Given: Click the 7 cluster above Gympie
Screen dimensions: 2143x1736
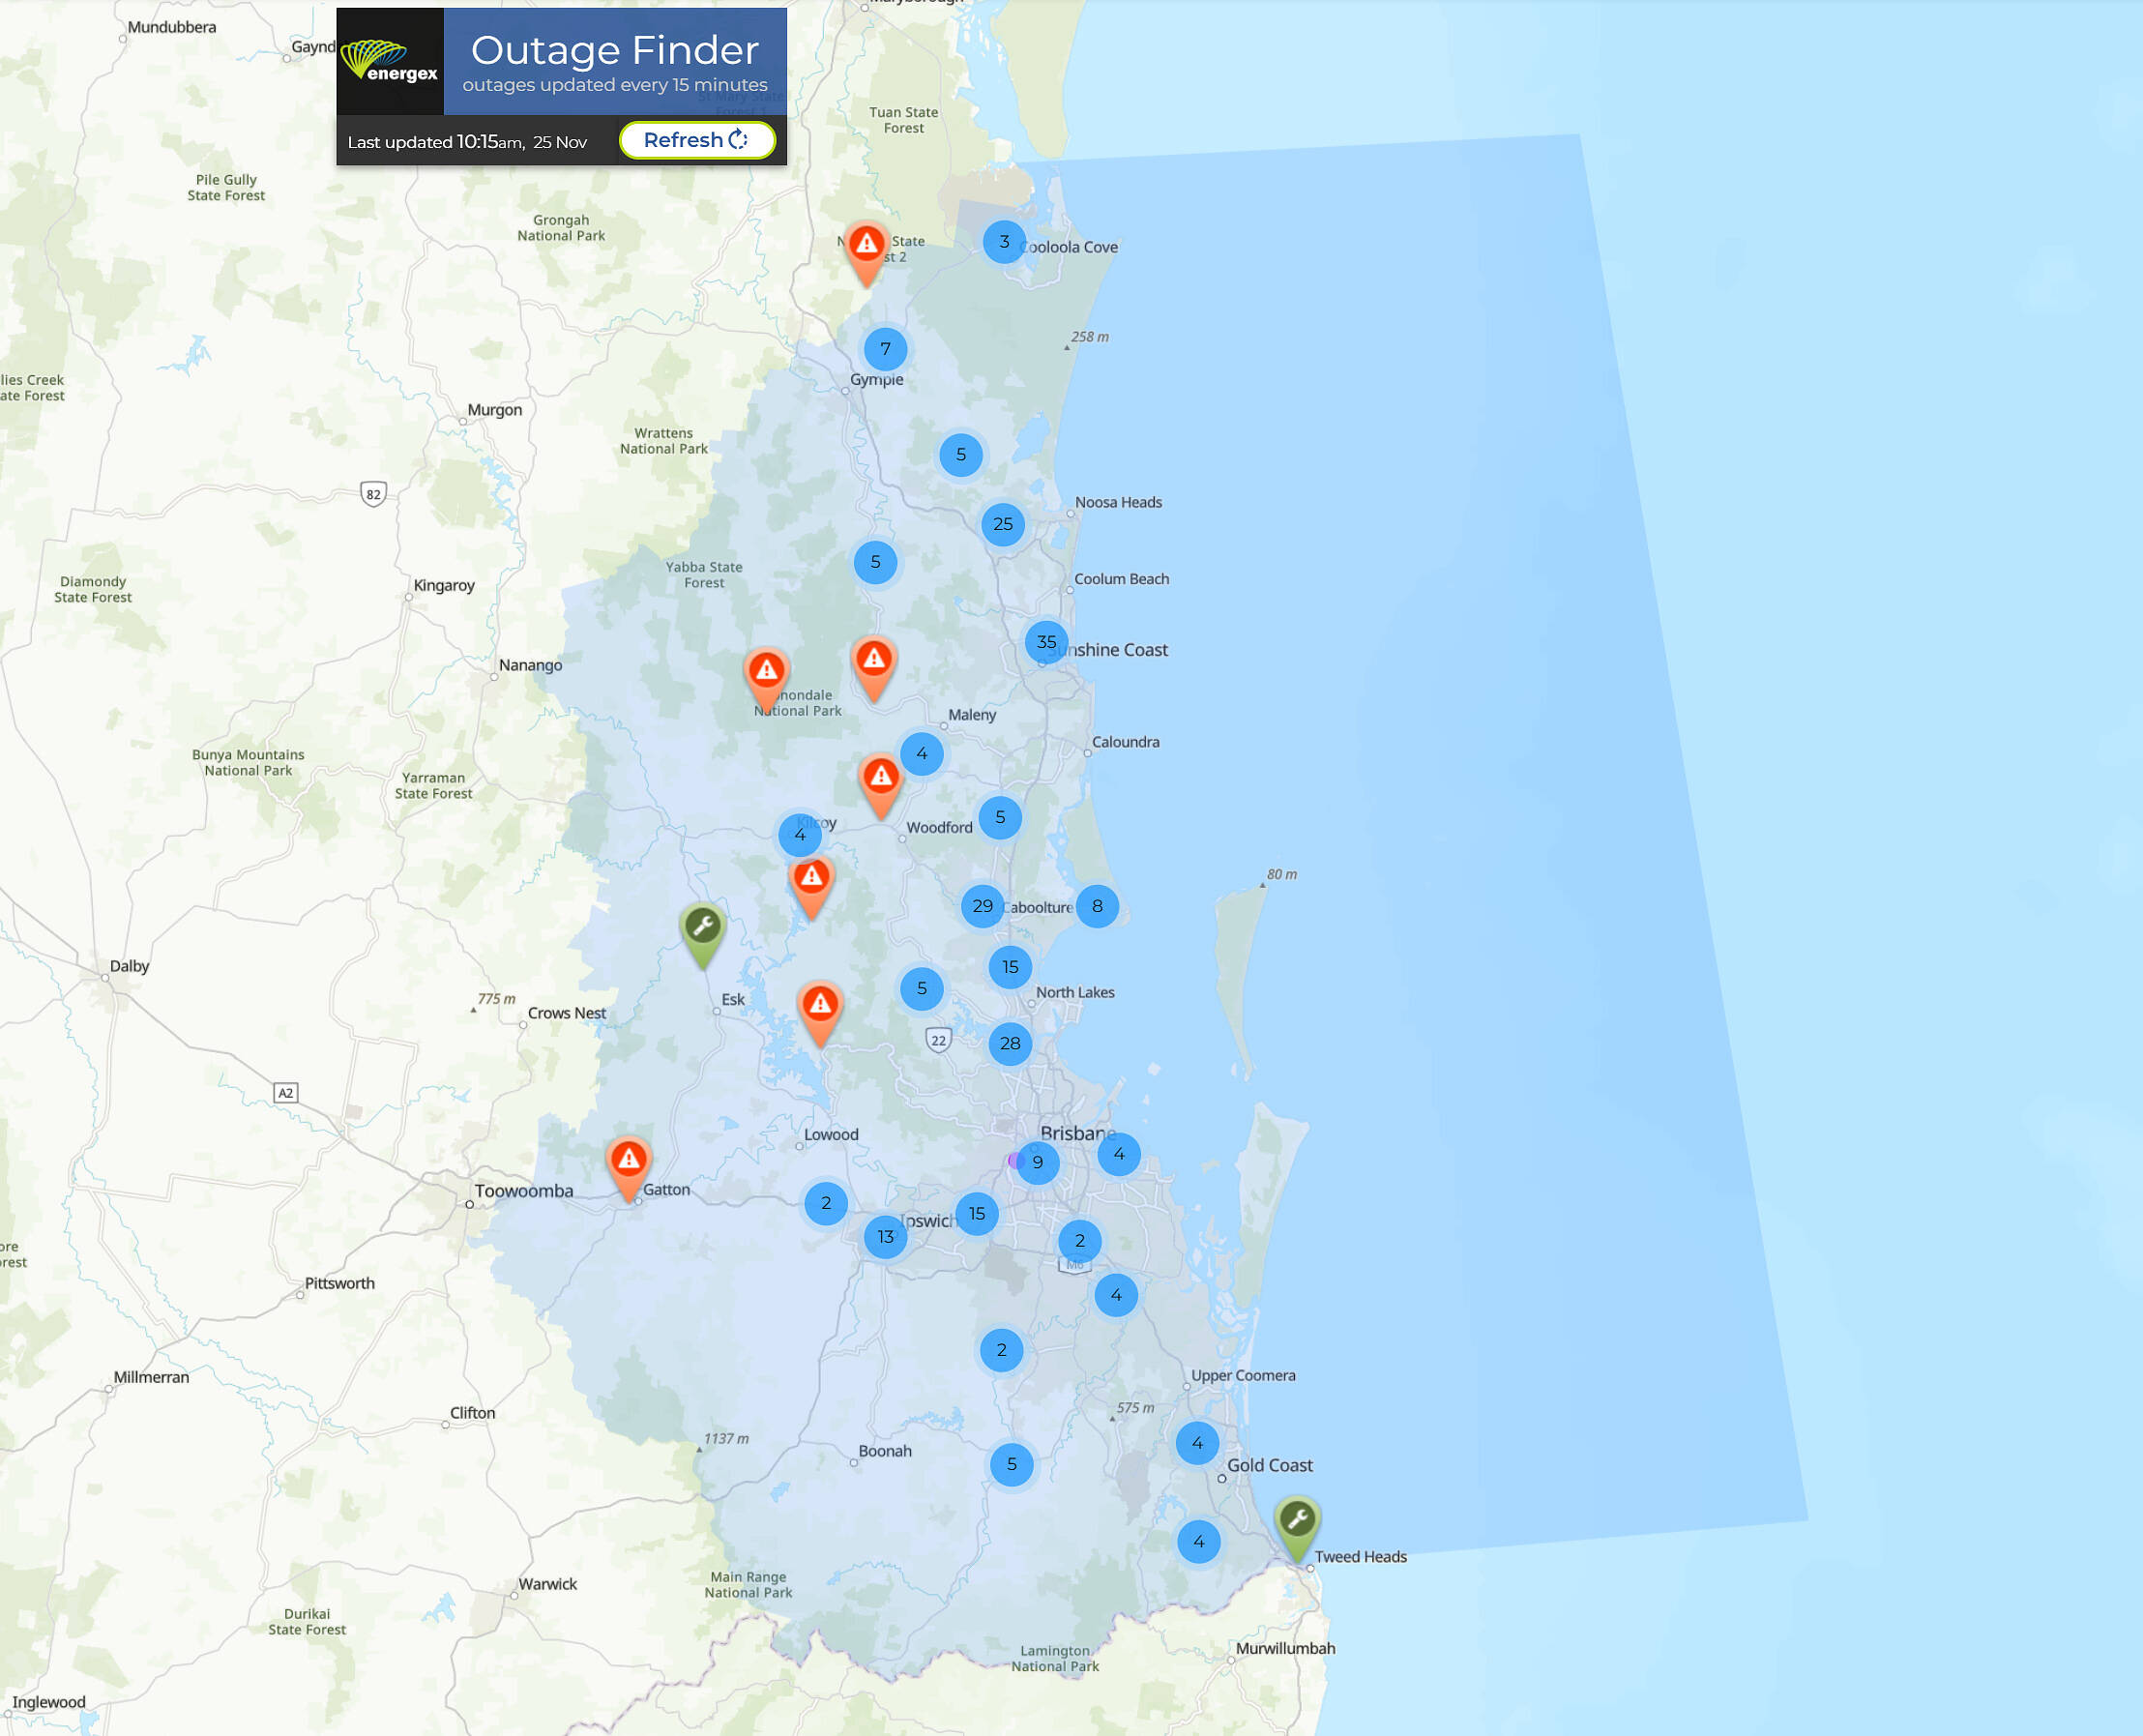Looking at the screenshot, I should [885, 349].
